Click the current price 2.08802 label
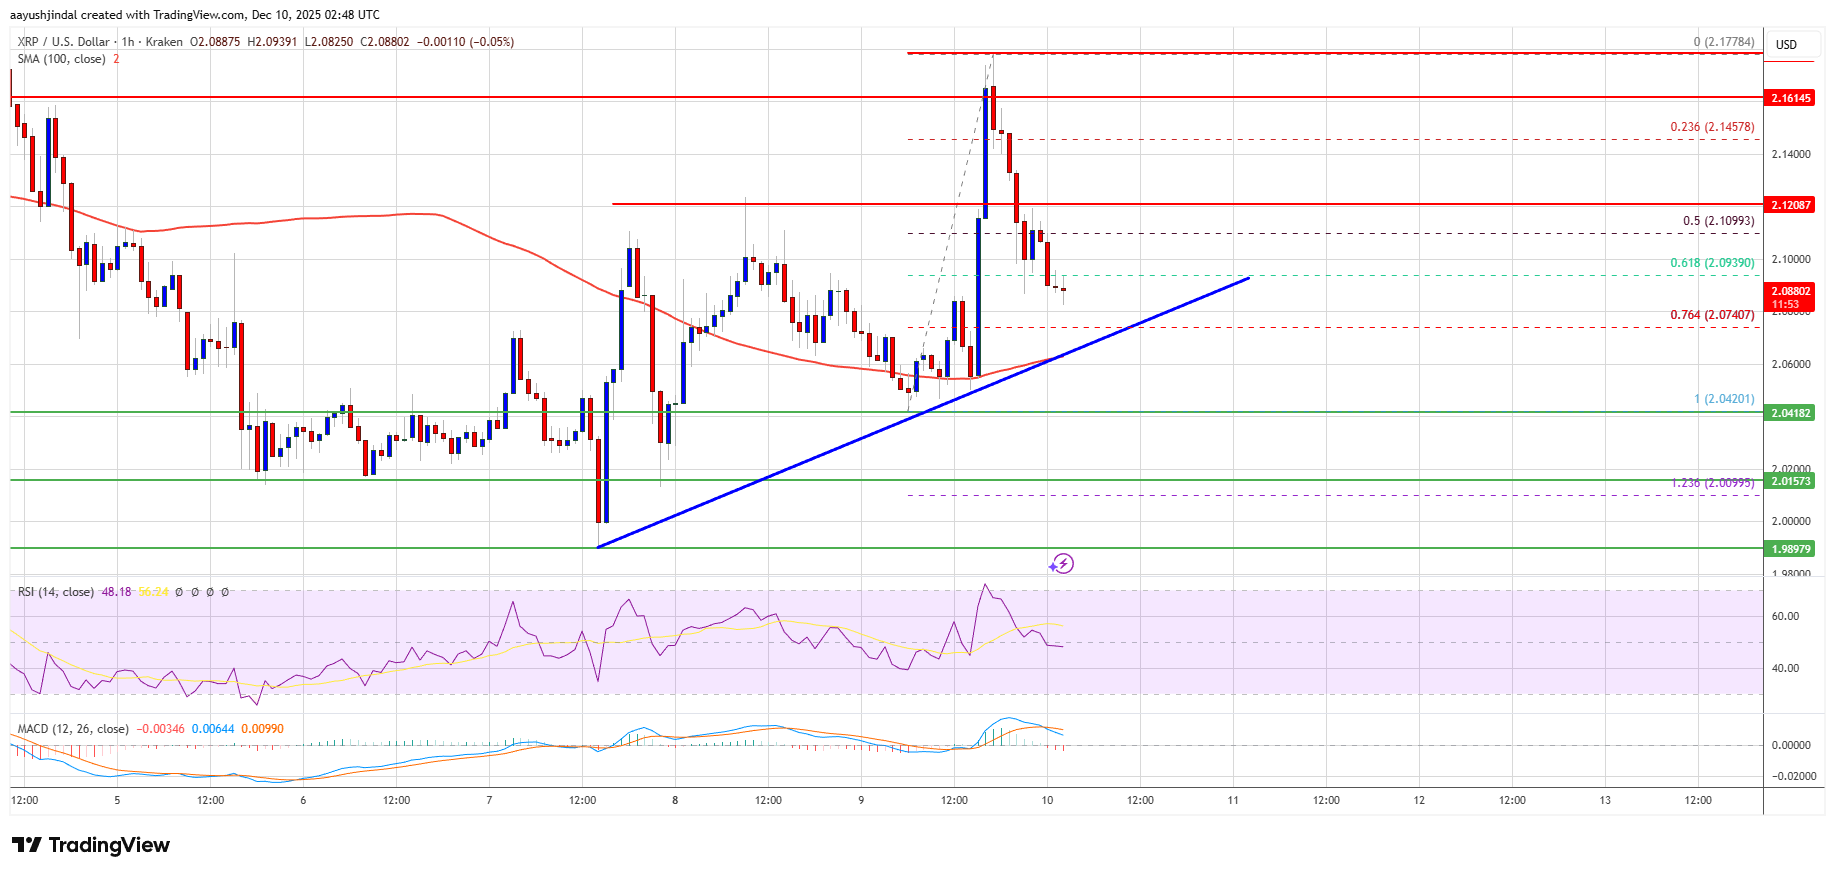The width and height of the screenshot is (1835, 875). tap(1790, 292)
